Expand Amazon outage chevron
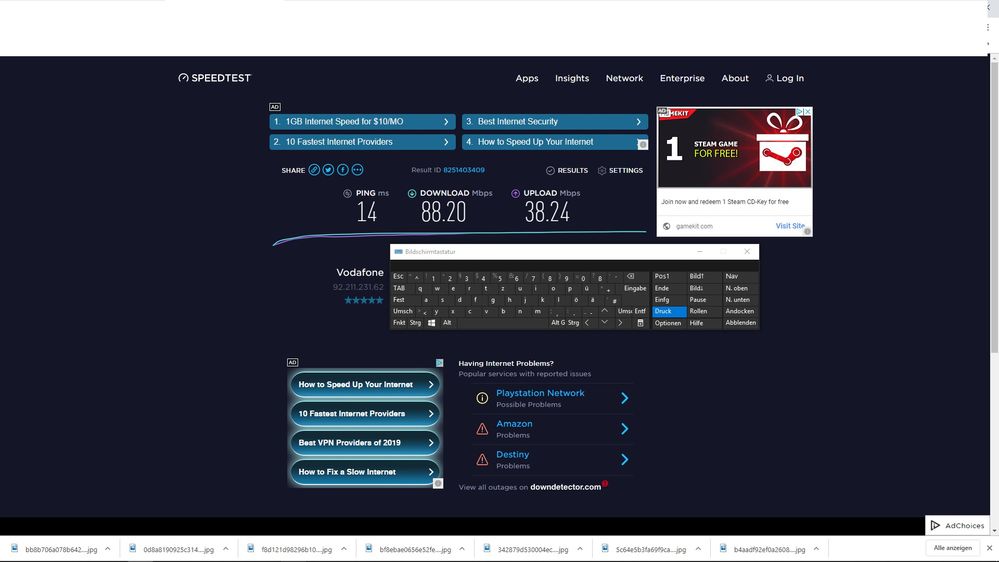The height and width of the screenshot is (562, 999). point(624,429)
